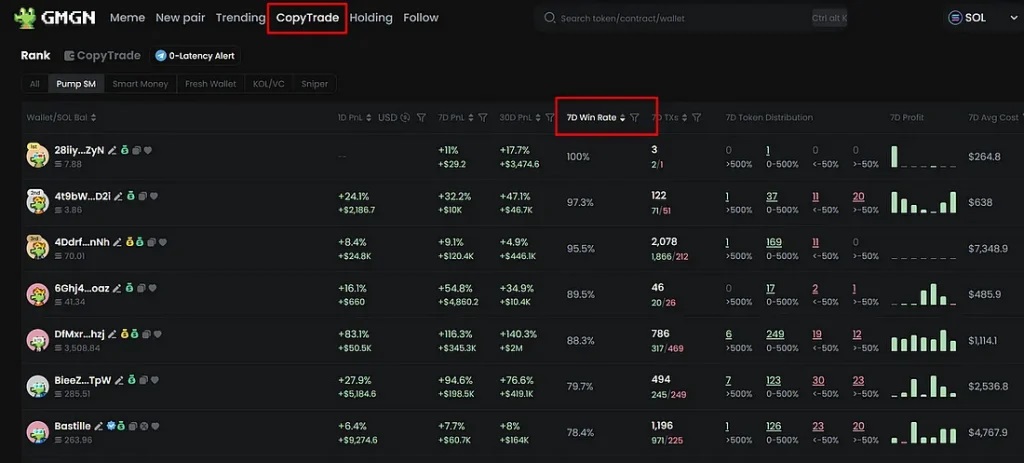Open wallet 4Ddrf...nNh details

[82, 242]
